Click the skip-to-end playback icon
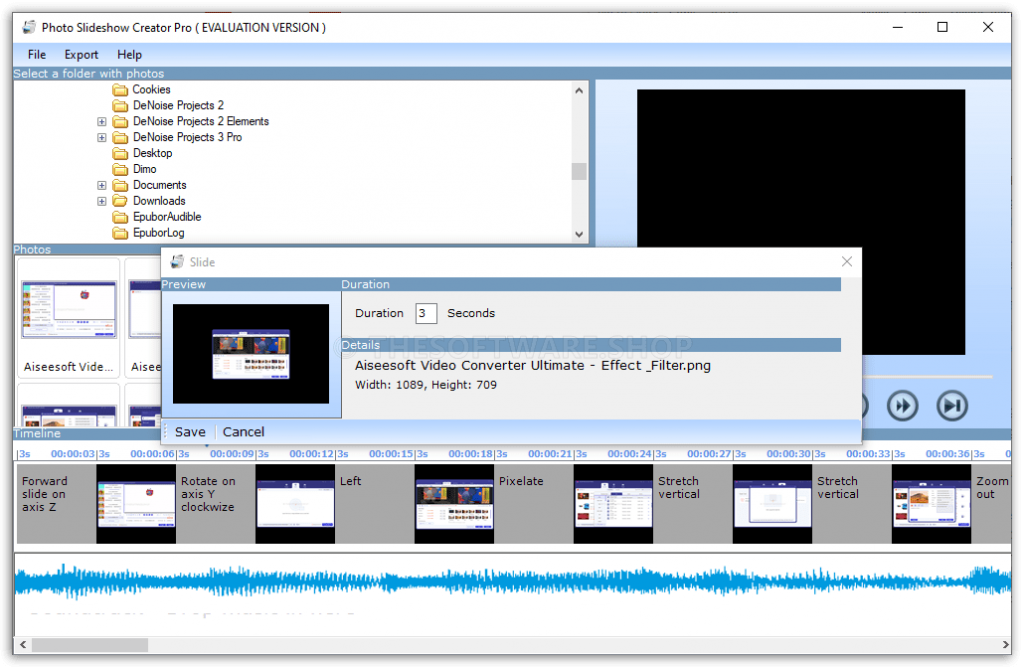 [951, 405]
